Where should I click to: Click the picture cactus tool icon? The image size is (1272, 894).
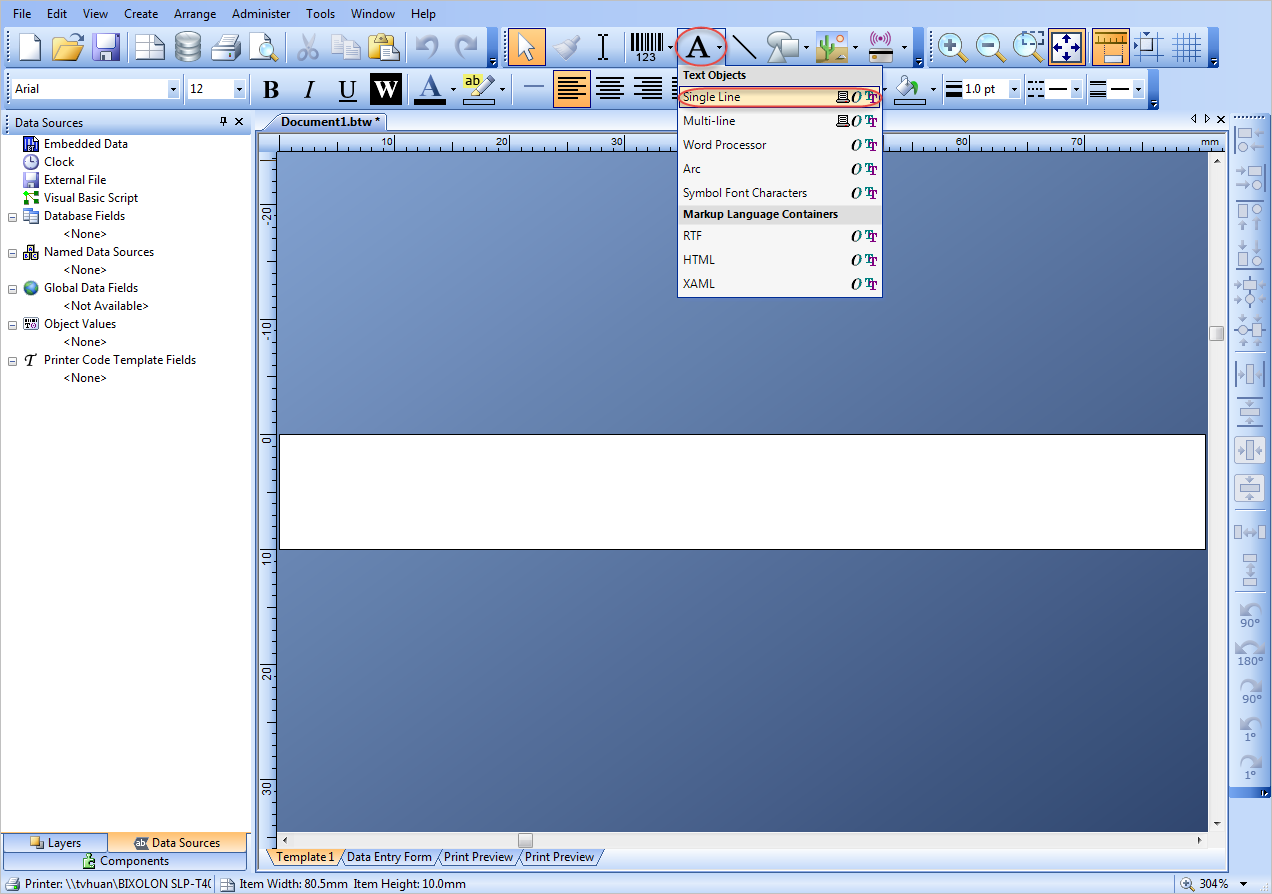pyautogui.click(x=832, y=47)
